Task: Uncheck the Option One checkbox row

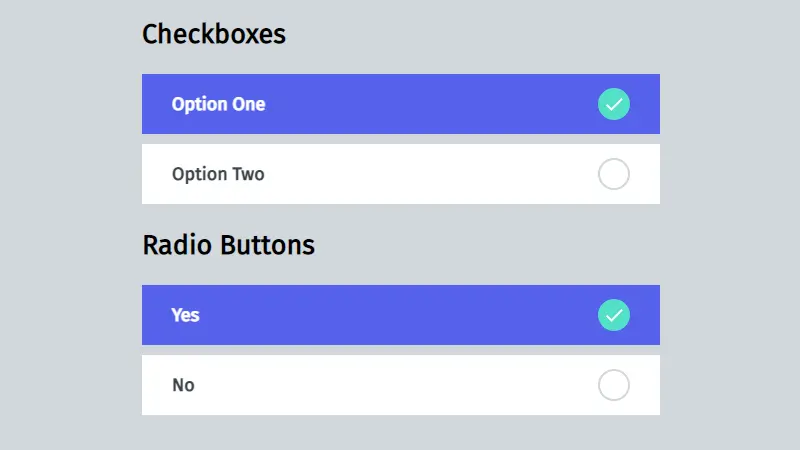Action: [x=401, y=104]
